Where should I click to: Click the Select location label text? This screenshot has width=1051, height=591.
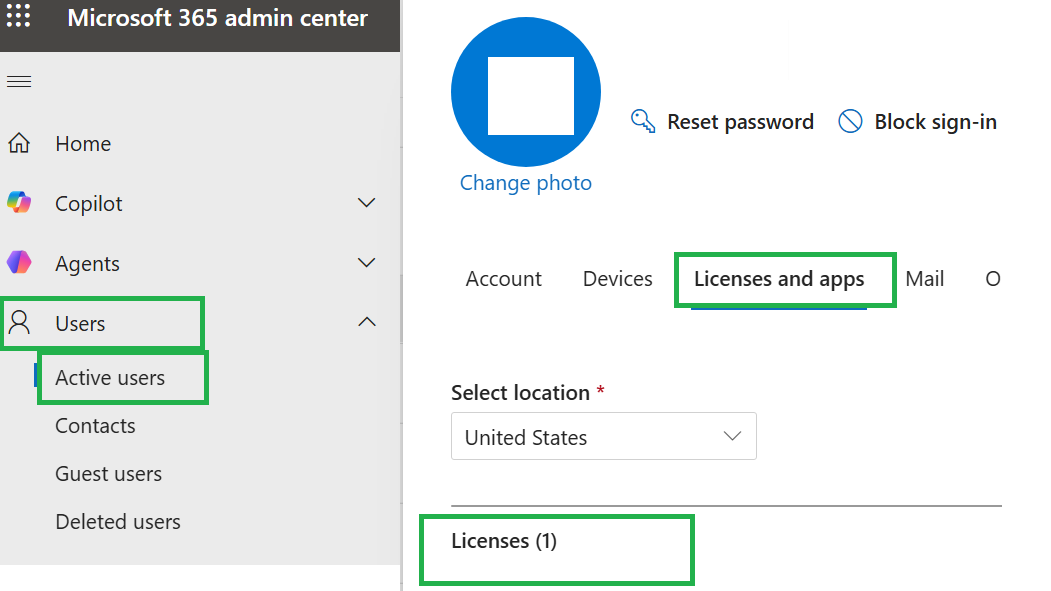point(520,393)
